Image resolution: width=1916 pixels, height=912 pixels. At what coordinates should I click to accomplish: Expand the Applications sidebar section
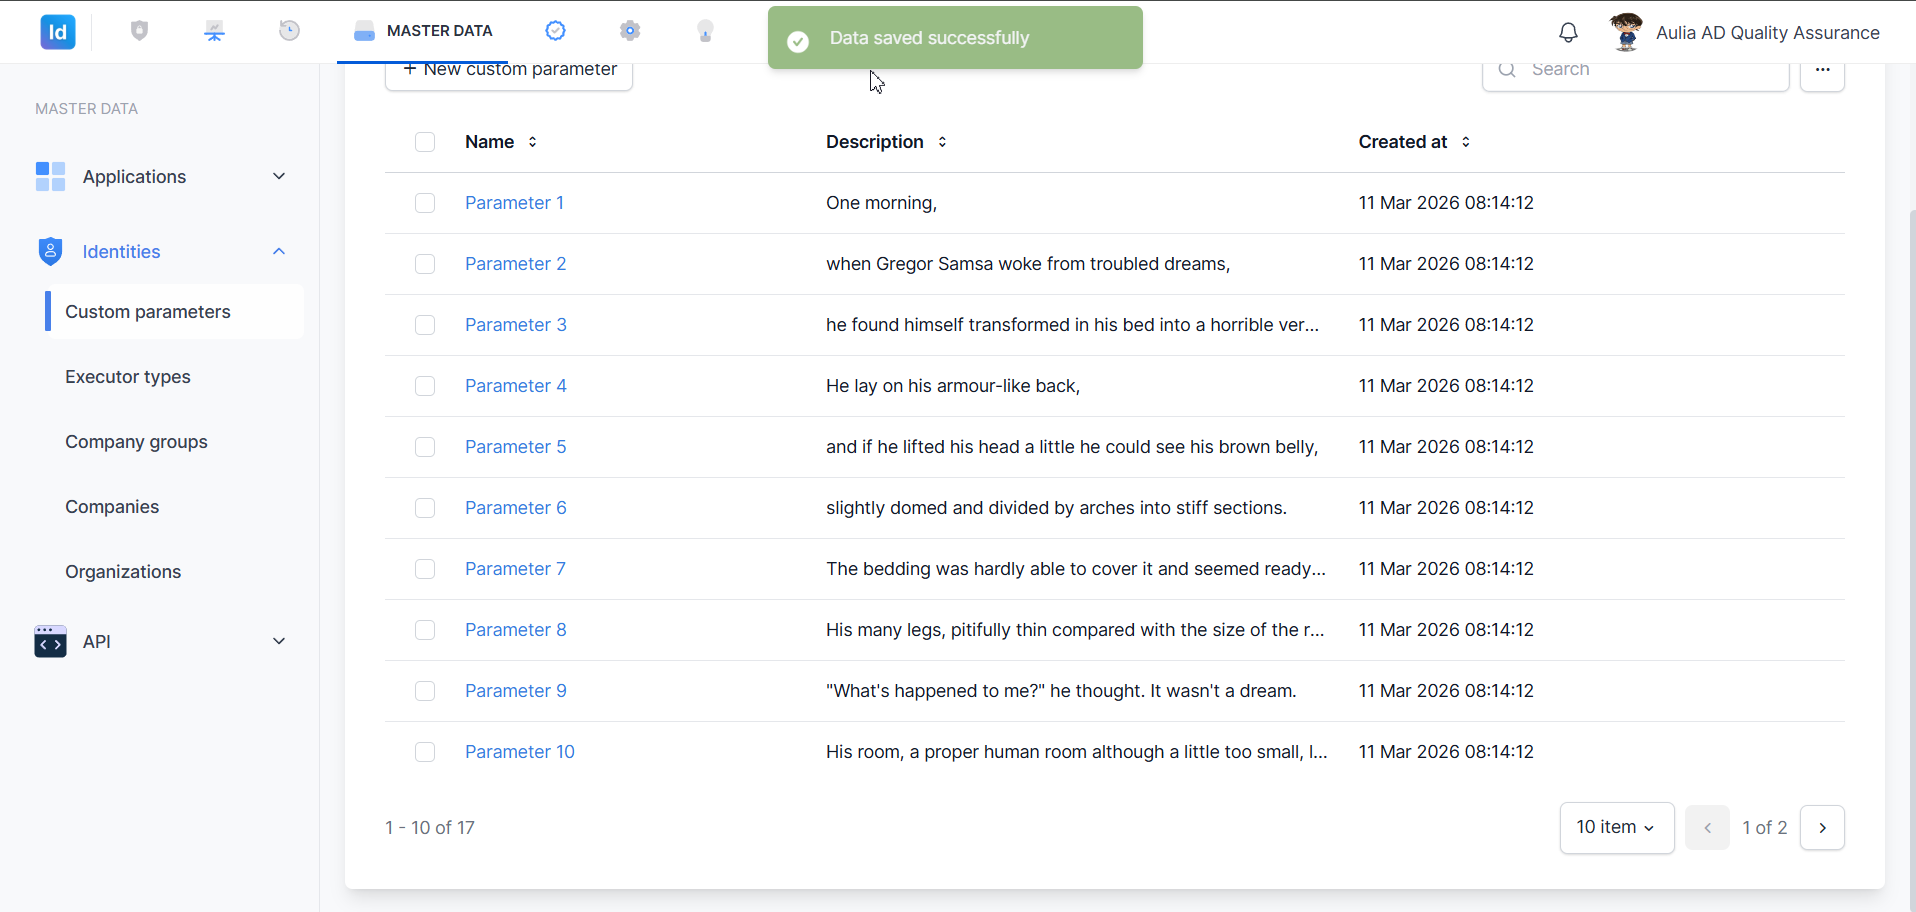pyautogui.click(x=279, y=176)
